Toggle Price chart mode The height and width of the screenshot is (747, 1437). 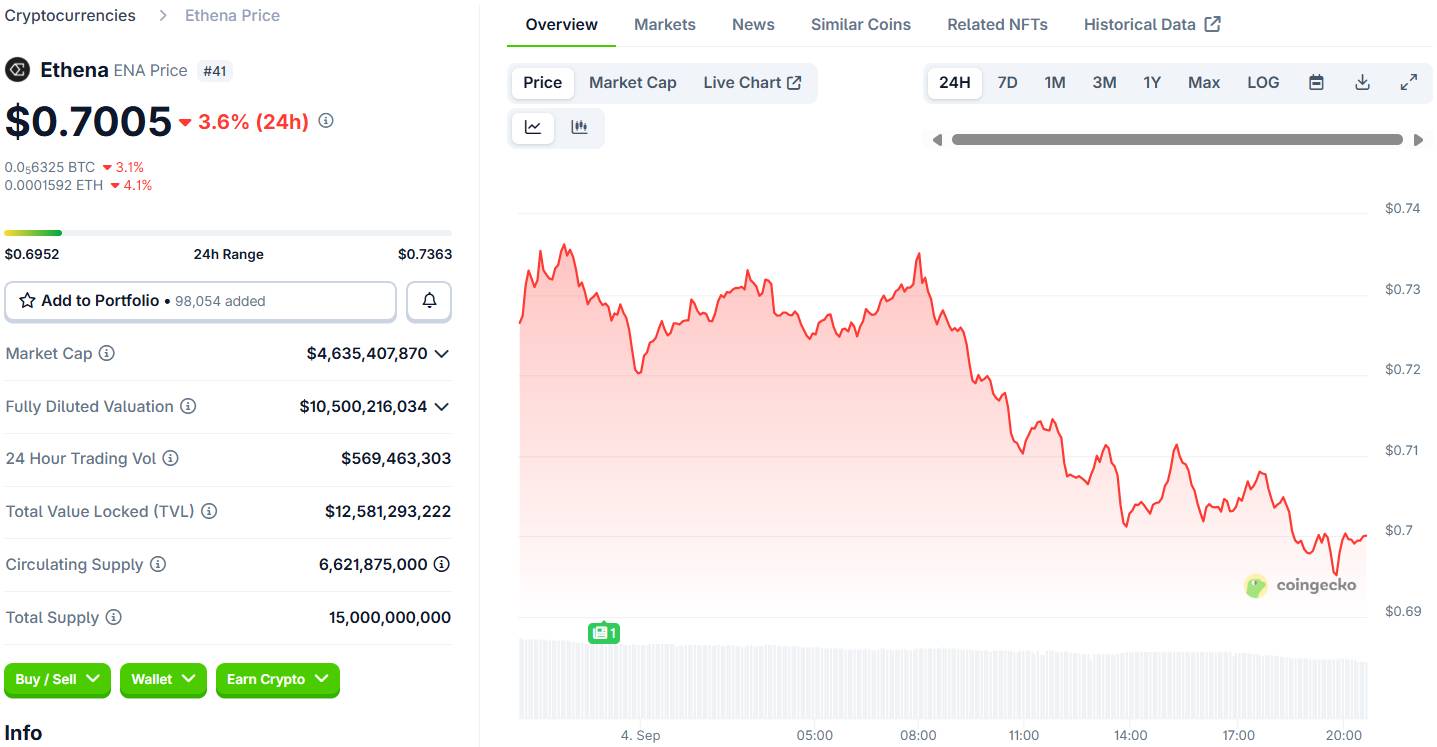[543, 83]
